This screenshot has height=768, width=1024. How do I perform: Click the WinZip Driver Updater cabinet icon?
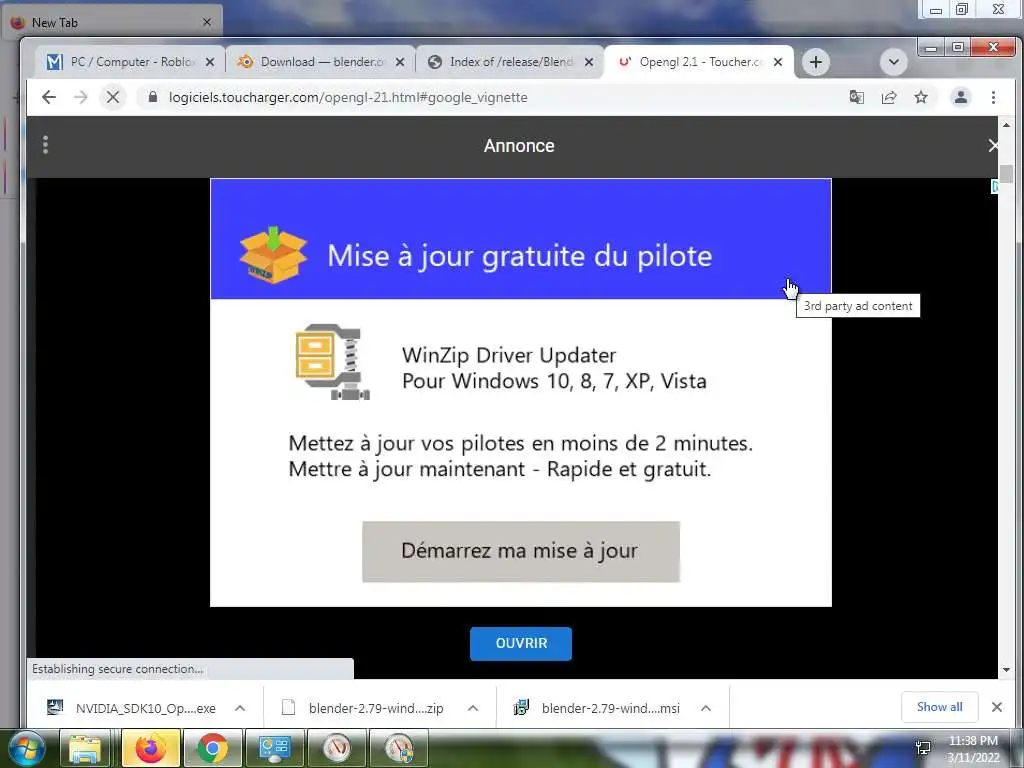pos(332,362)
